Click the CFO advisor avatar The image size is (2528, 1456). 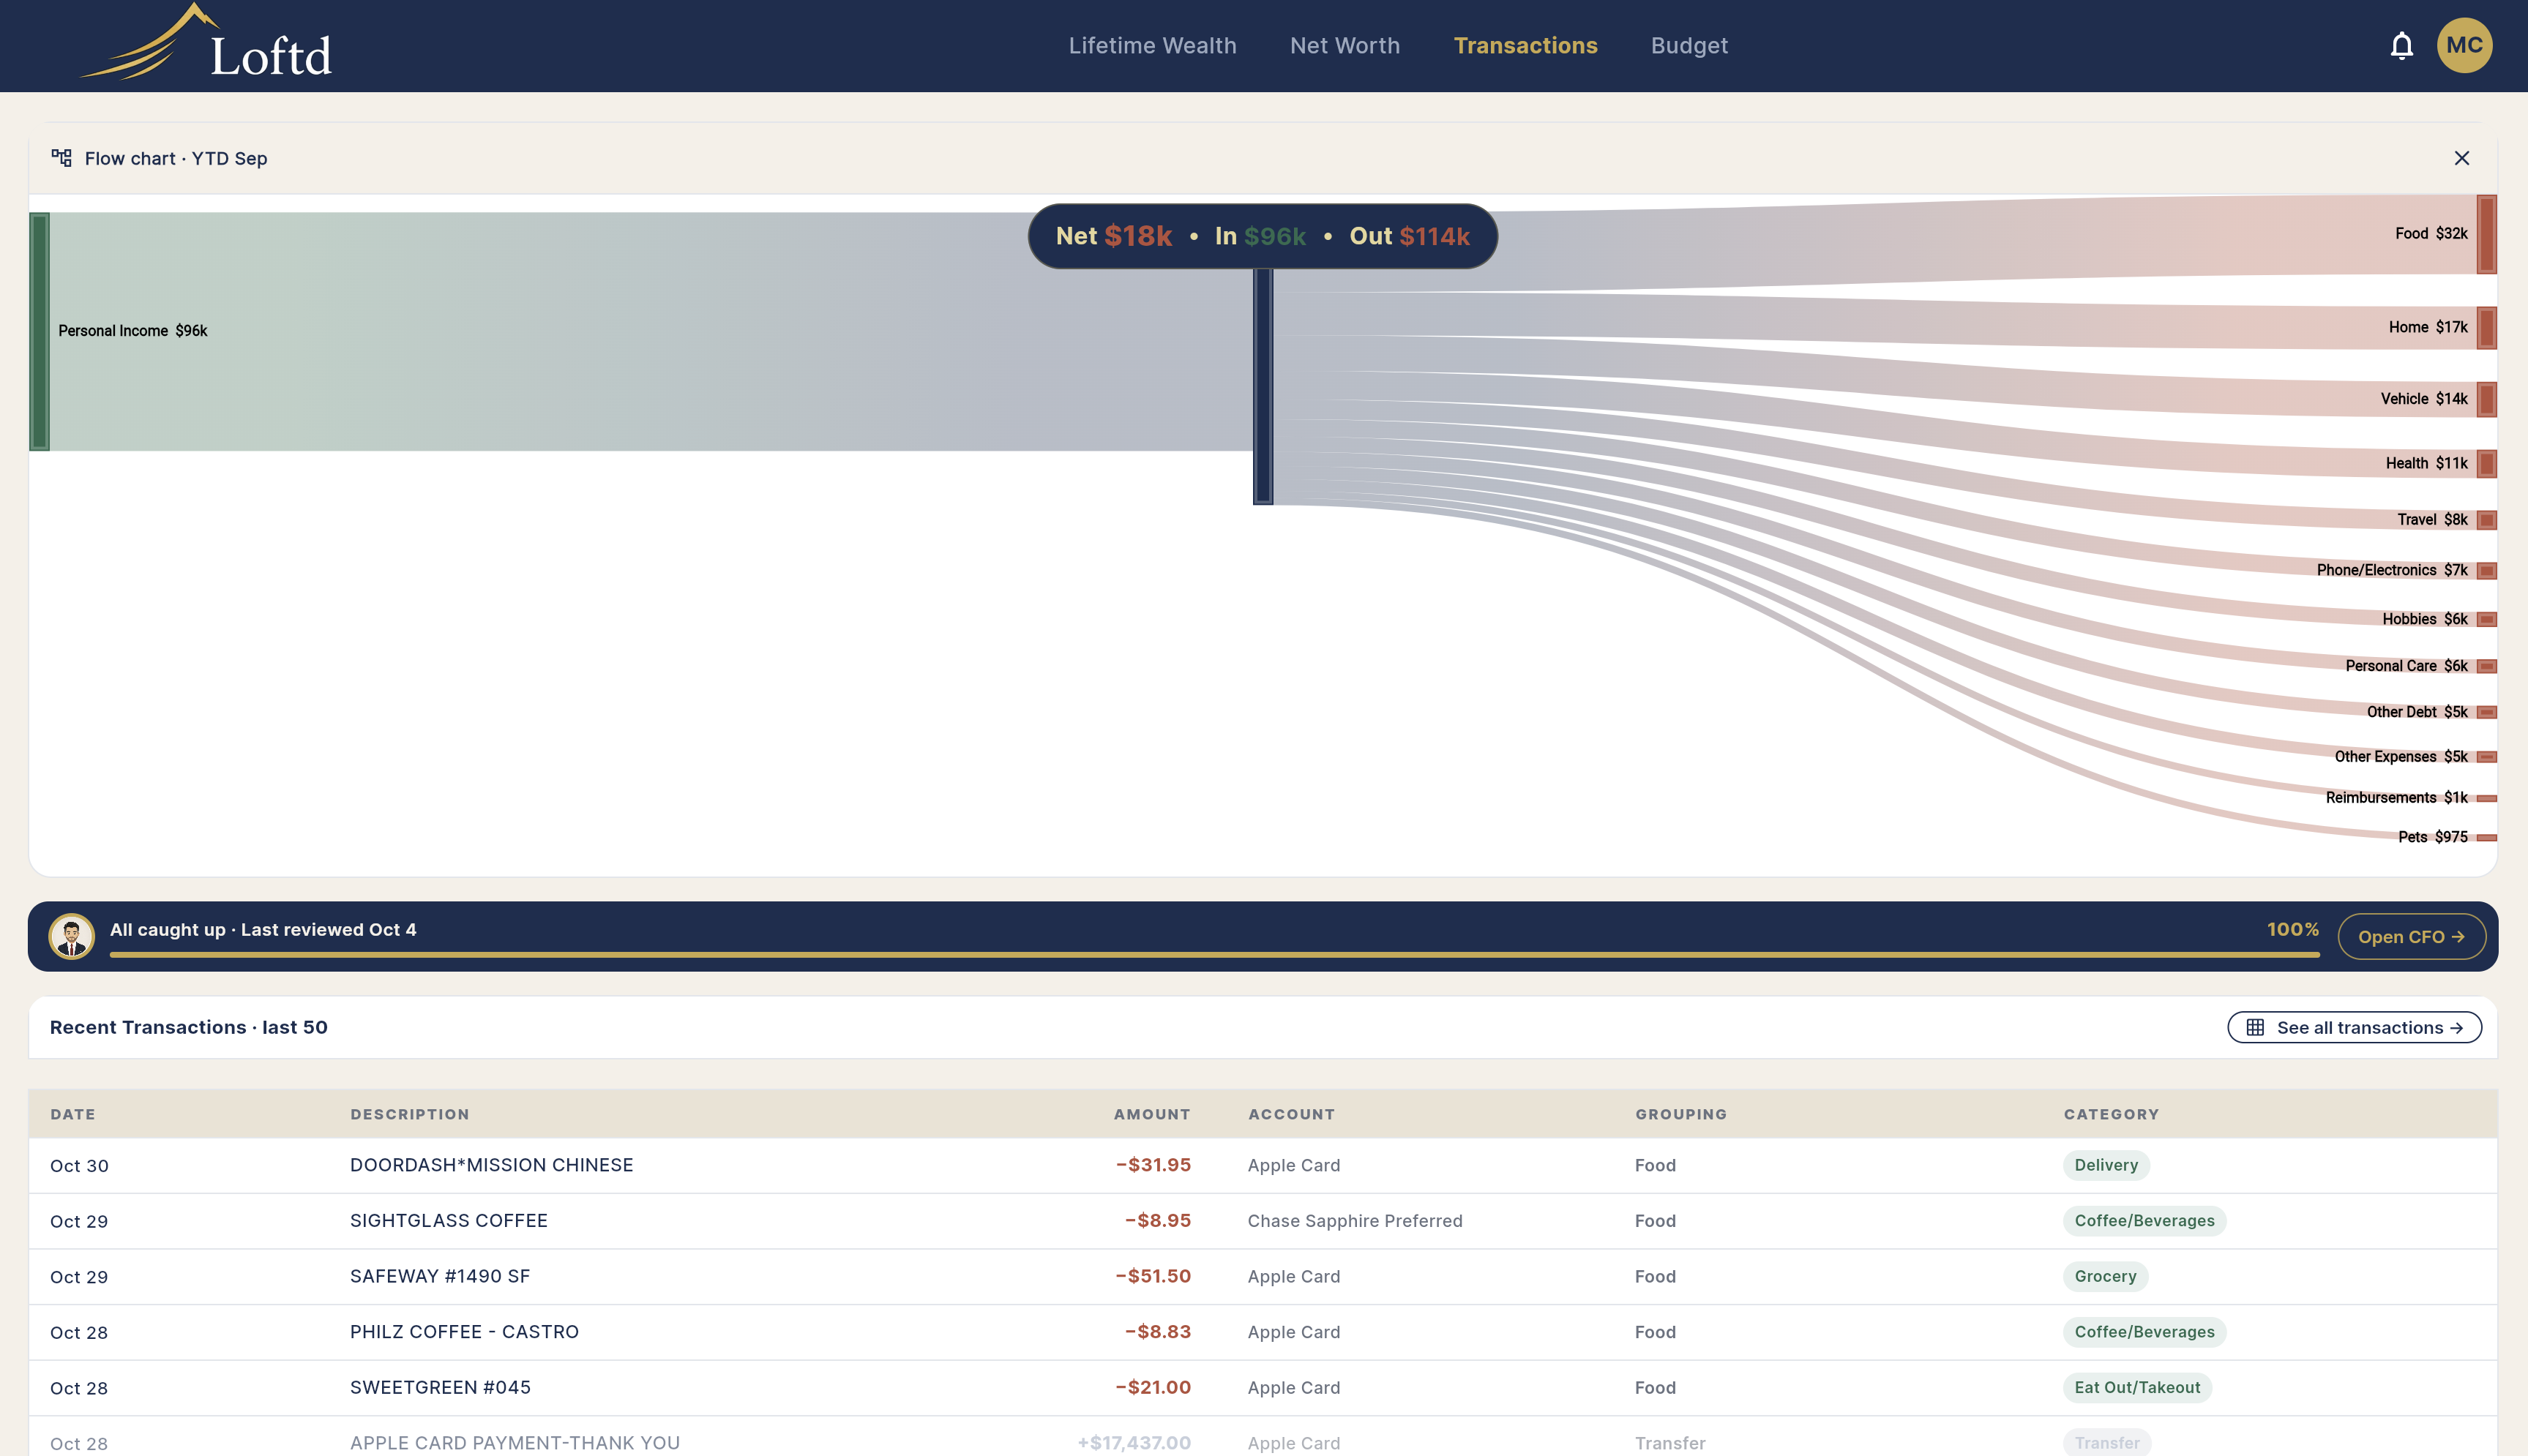pos(72,936)
